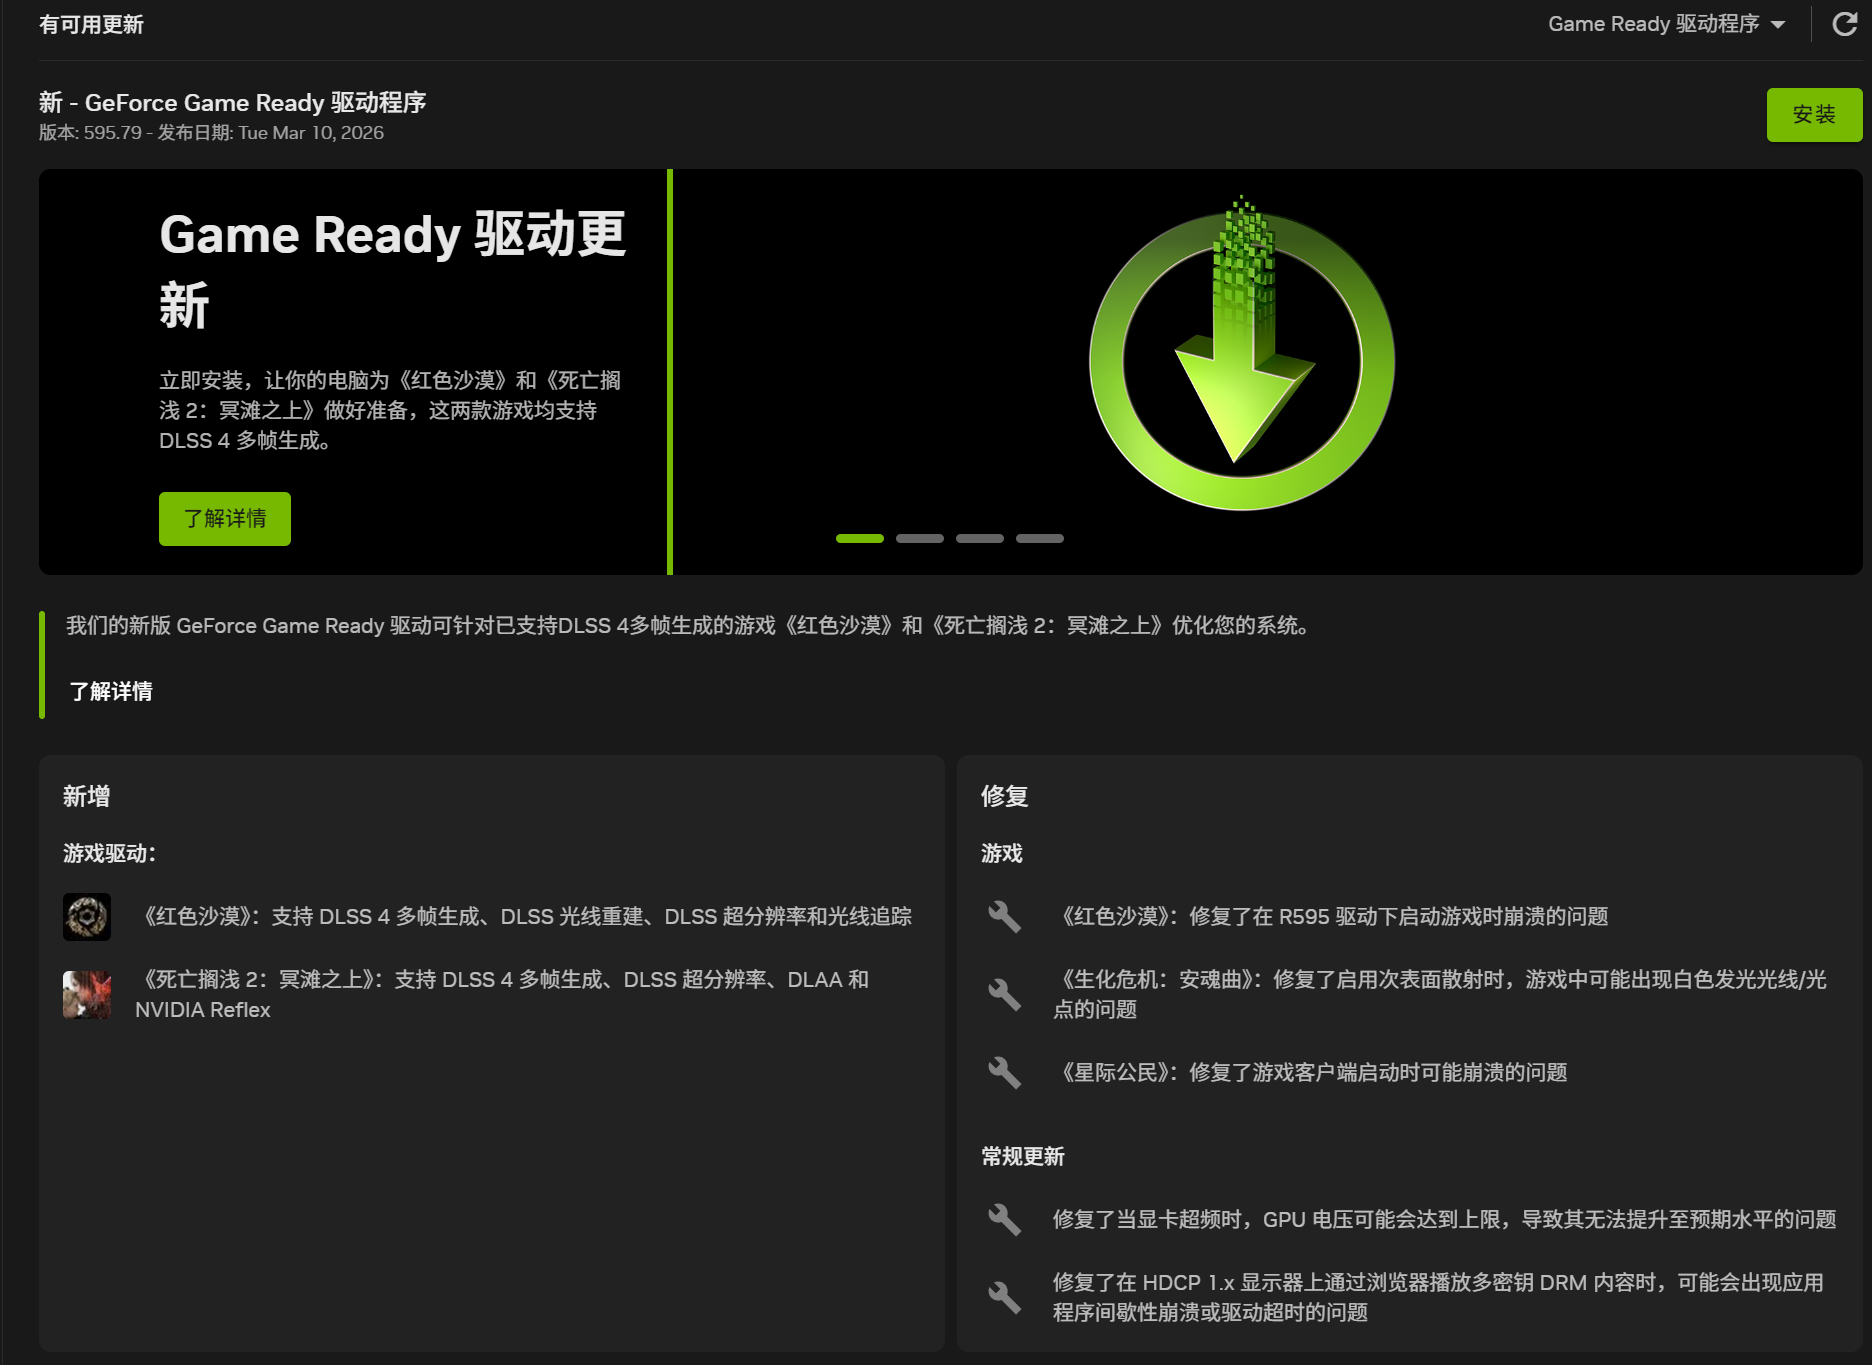Click the wrench icon beside 星际公民 fix
This screenshot has width=1872, height=1365.
click(x=1005, y=1073)
